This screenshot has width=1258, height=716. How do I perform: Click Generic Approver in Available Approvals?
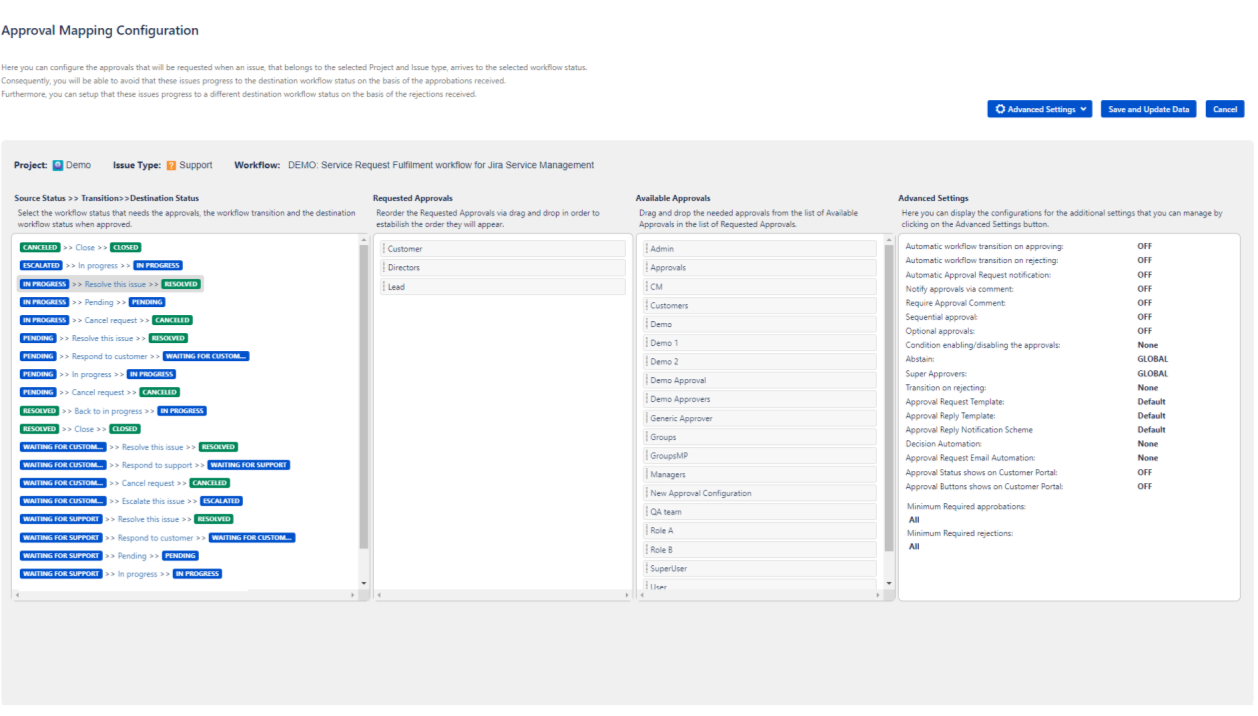click(759, 418)
